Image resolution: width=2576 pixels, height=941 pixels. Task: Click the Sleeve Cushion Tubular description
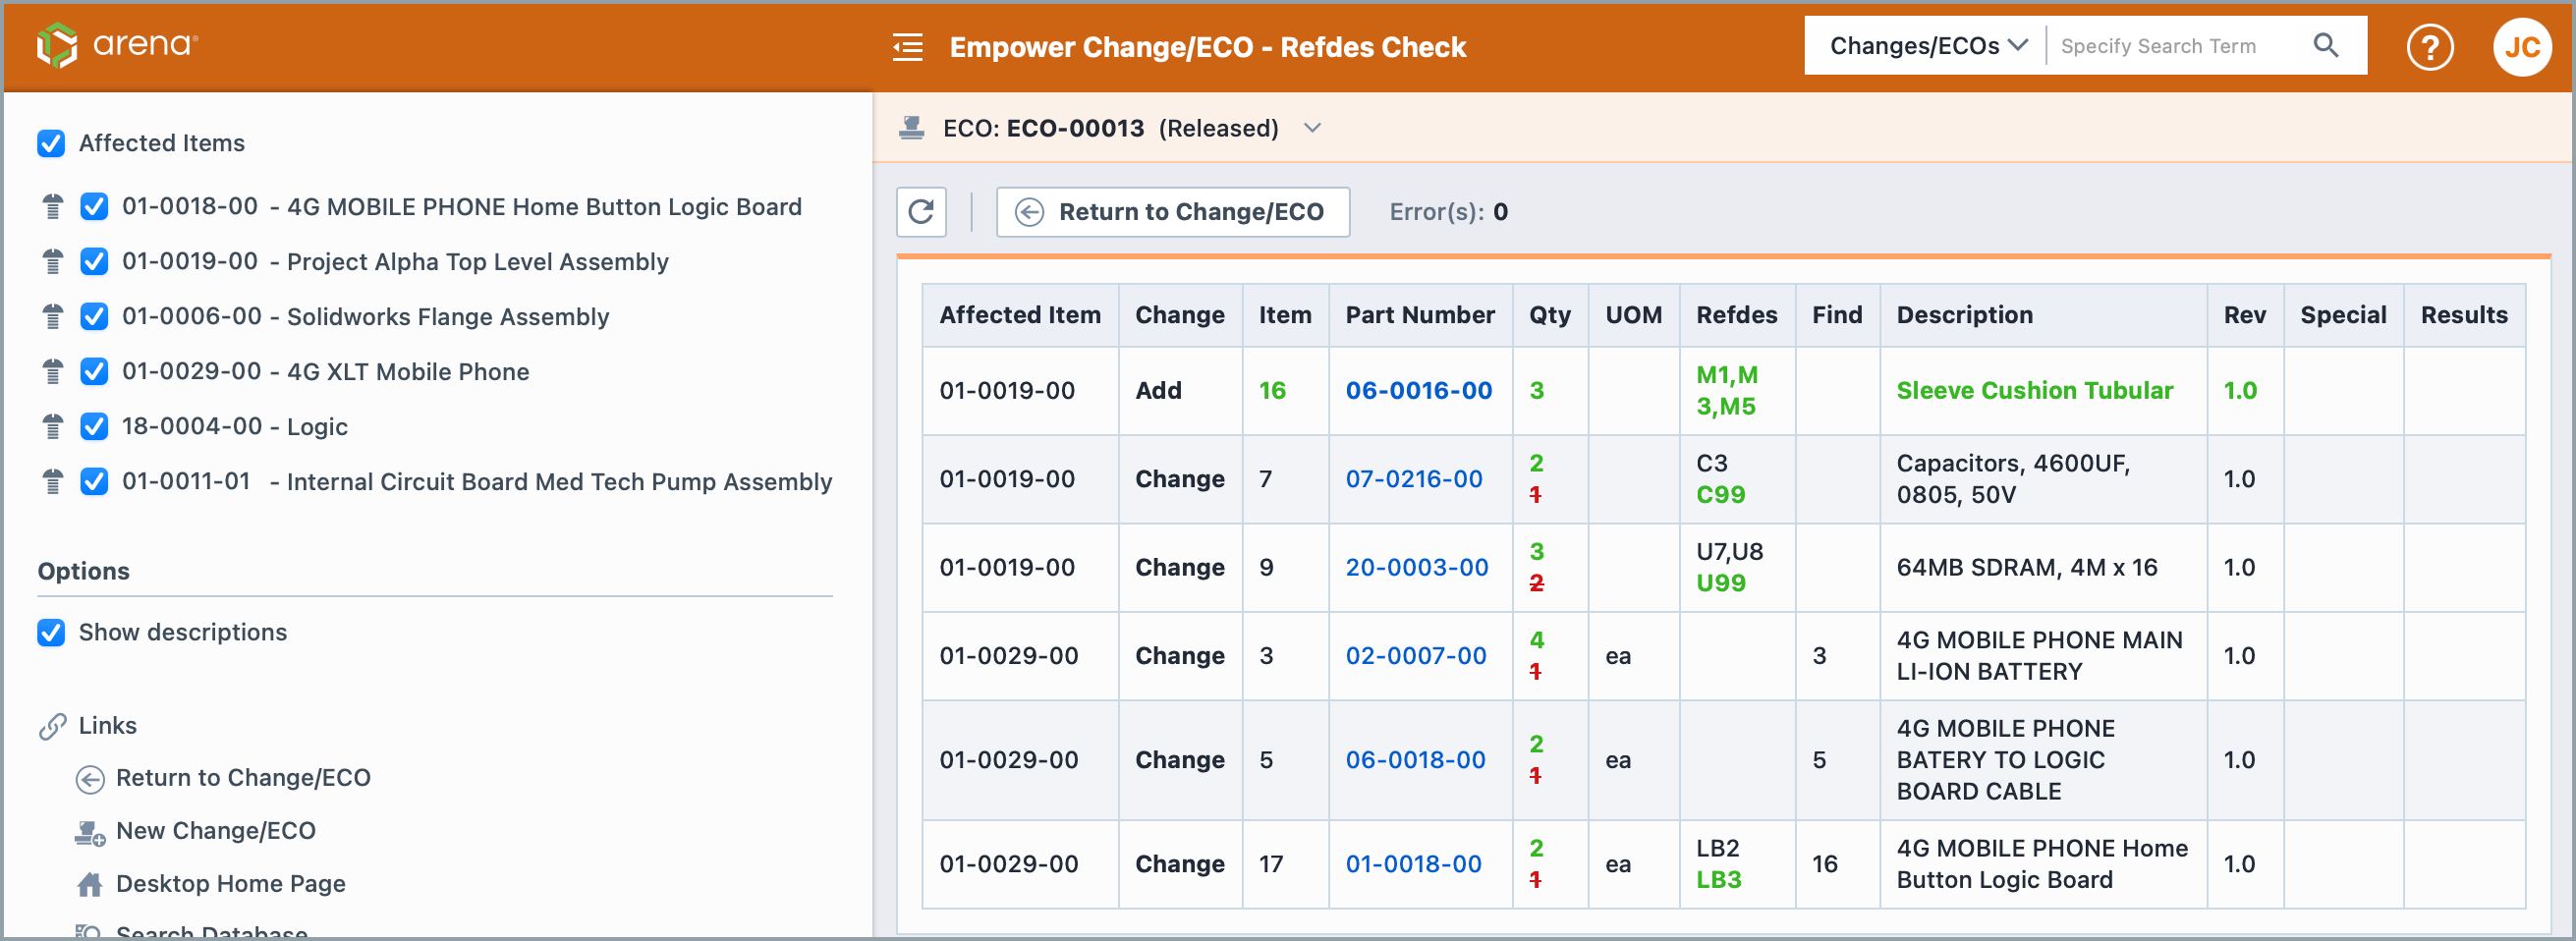point(2034,391)
